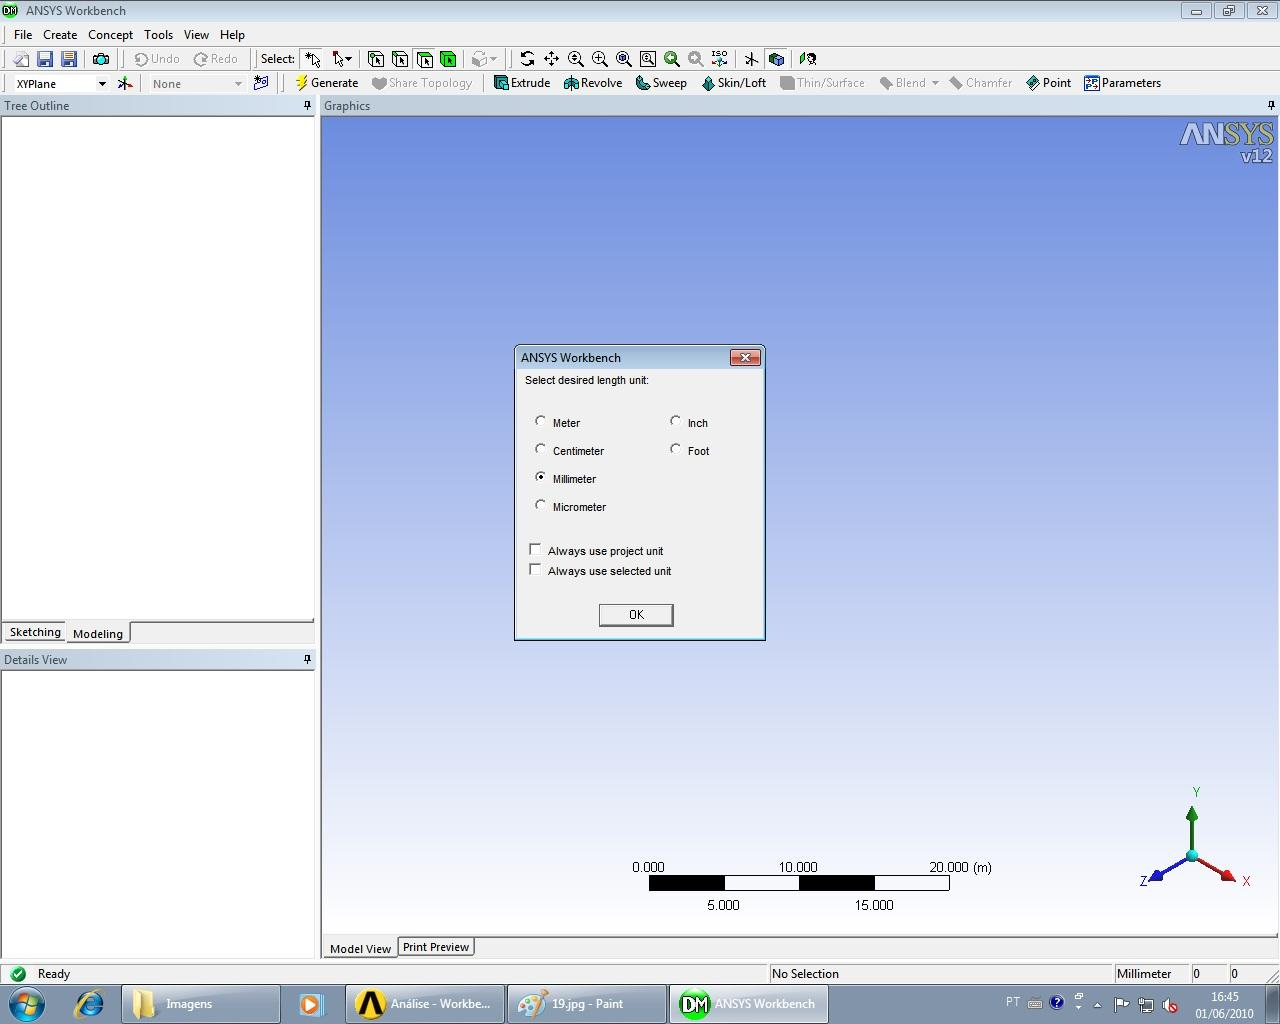The height and width of the screenshot is (1024, 1280).
Task: Toggle the Display Model icon
Action: [x=776, y=59]
